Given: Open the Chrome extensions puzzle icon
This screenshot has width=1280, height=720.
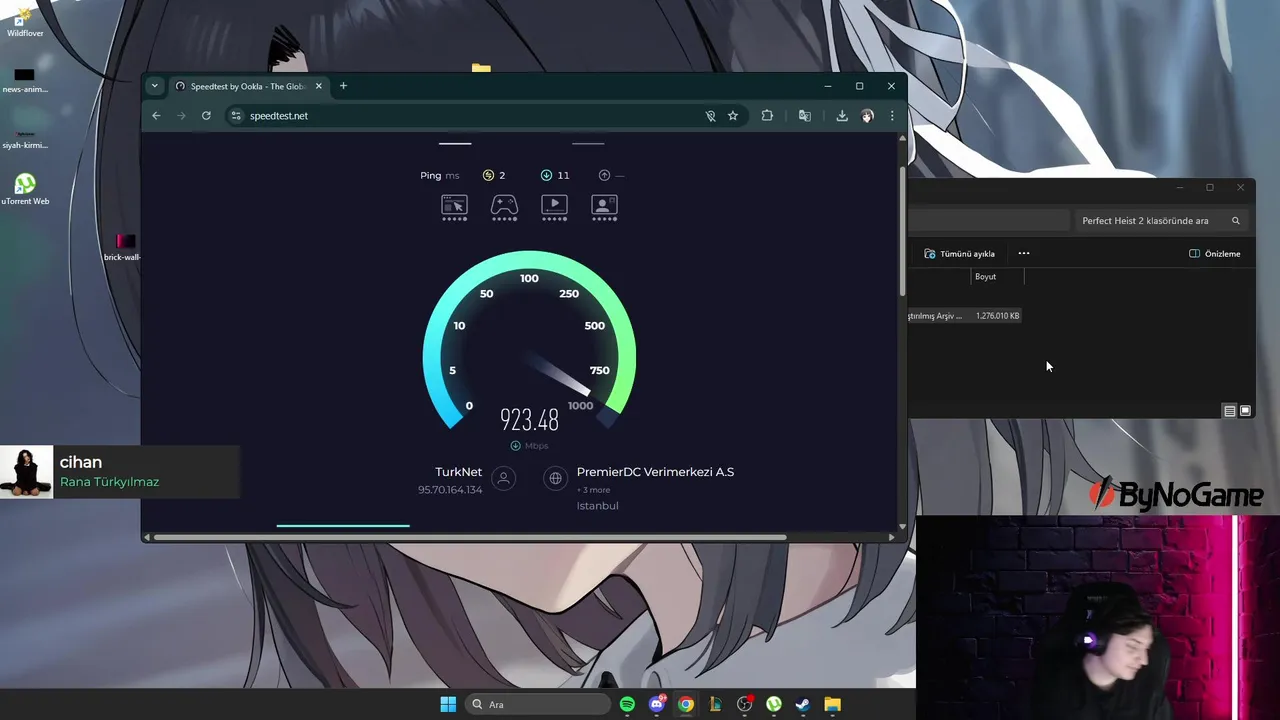Looking at the screenshot, I should (x=767, y=116).
